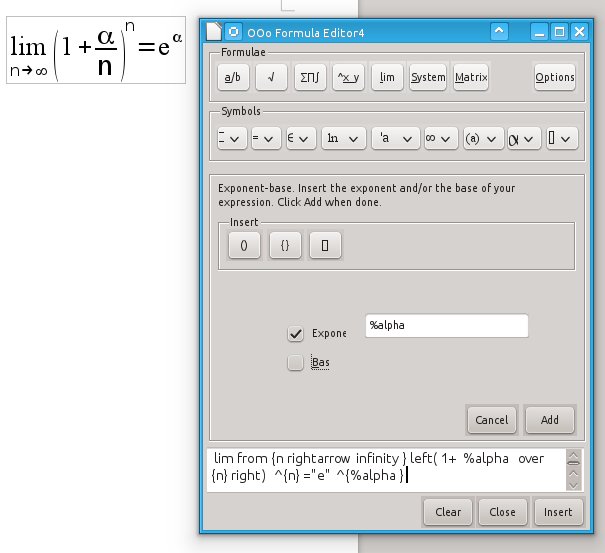Insert square brackets [] from Insert group
Screen dimensions: 605x553
coord(324,245)
